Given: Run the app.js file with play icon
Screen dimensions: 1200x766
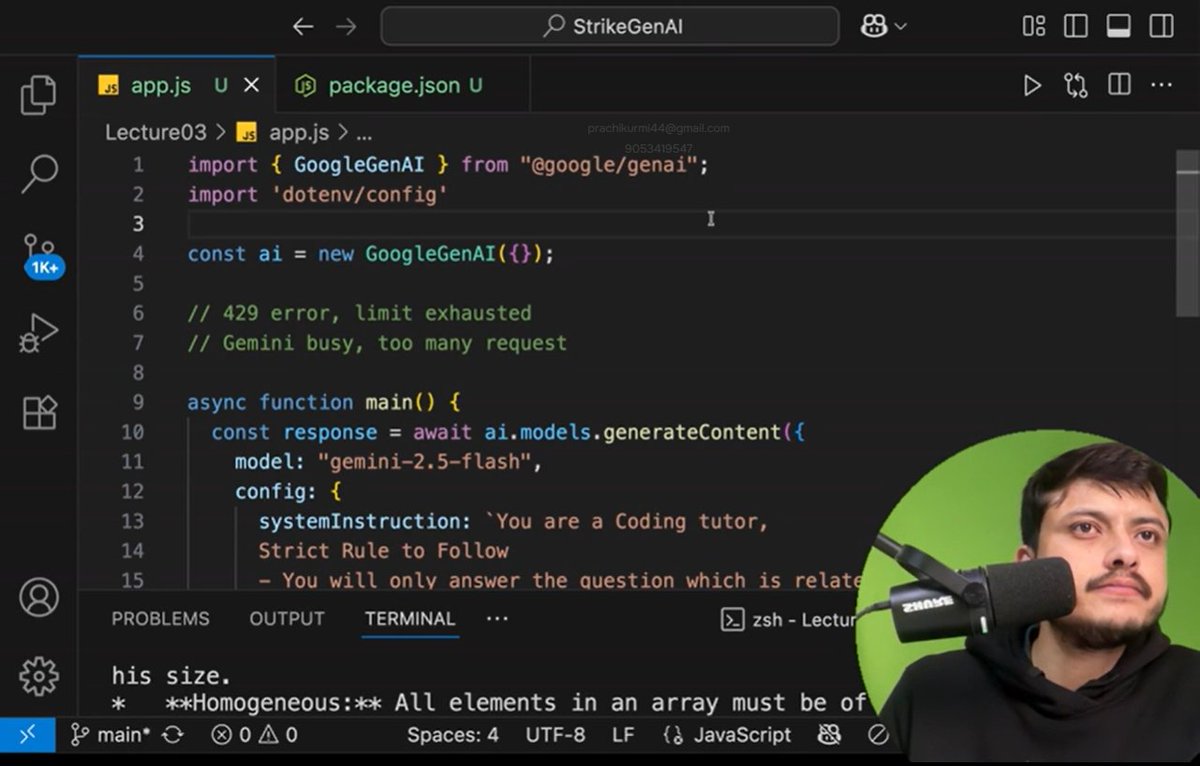Looking at the screenshot, I should point(1032,86).
